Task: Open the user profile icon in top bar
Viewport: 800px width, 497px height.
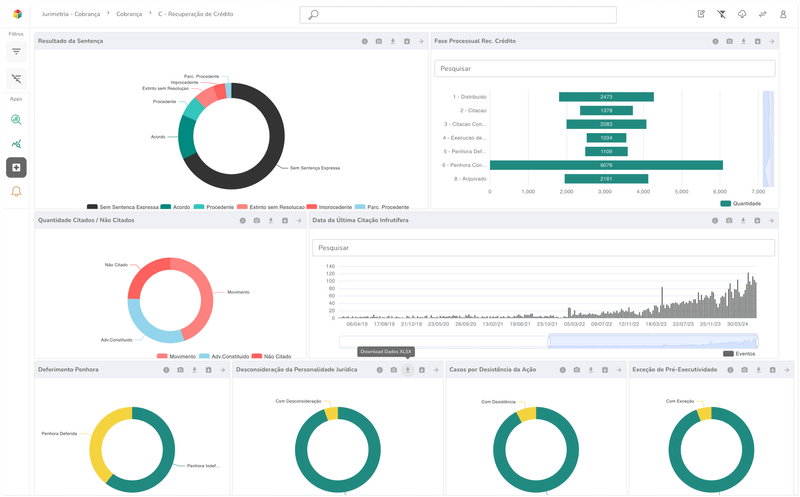Action: click(782, 14)
